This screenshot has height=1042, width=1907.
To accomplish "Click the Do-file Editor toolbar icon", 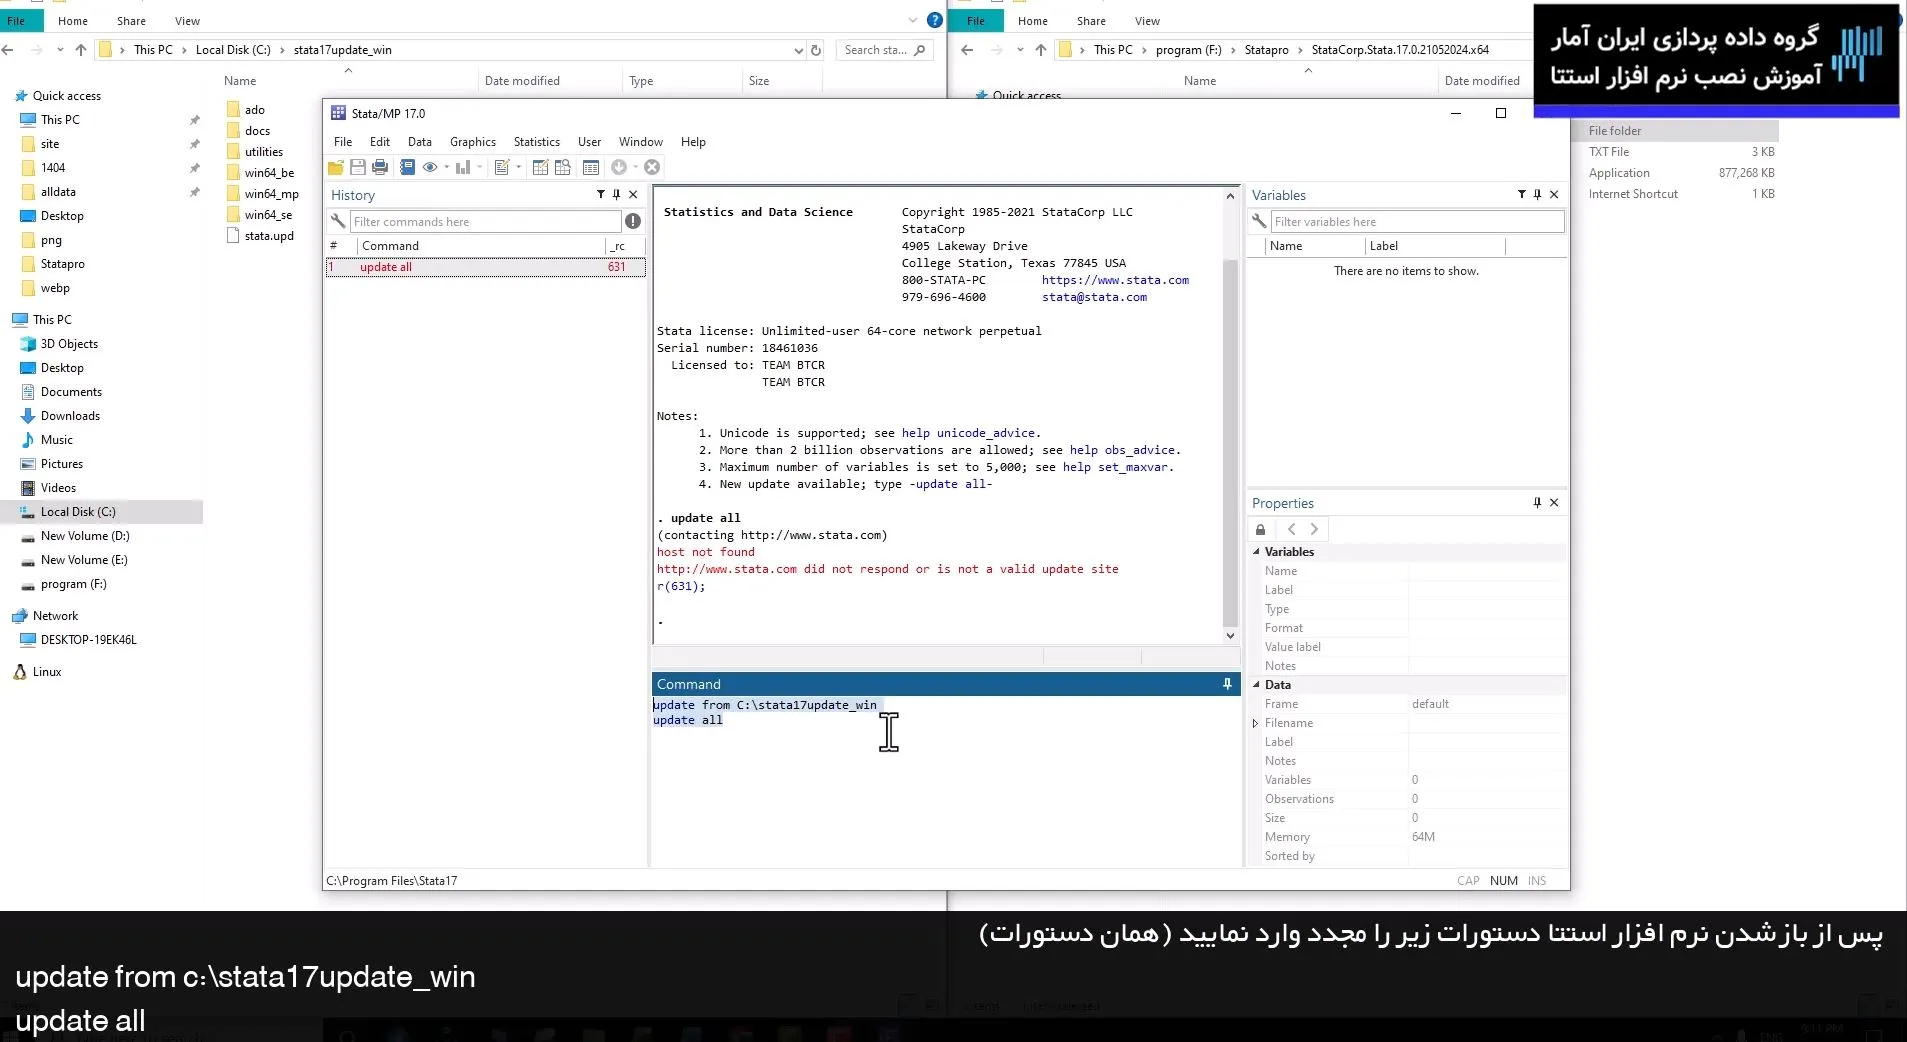I will [502, 167].
